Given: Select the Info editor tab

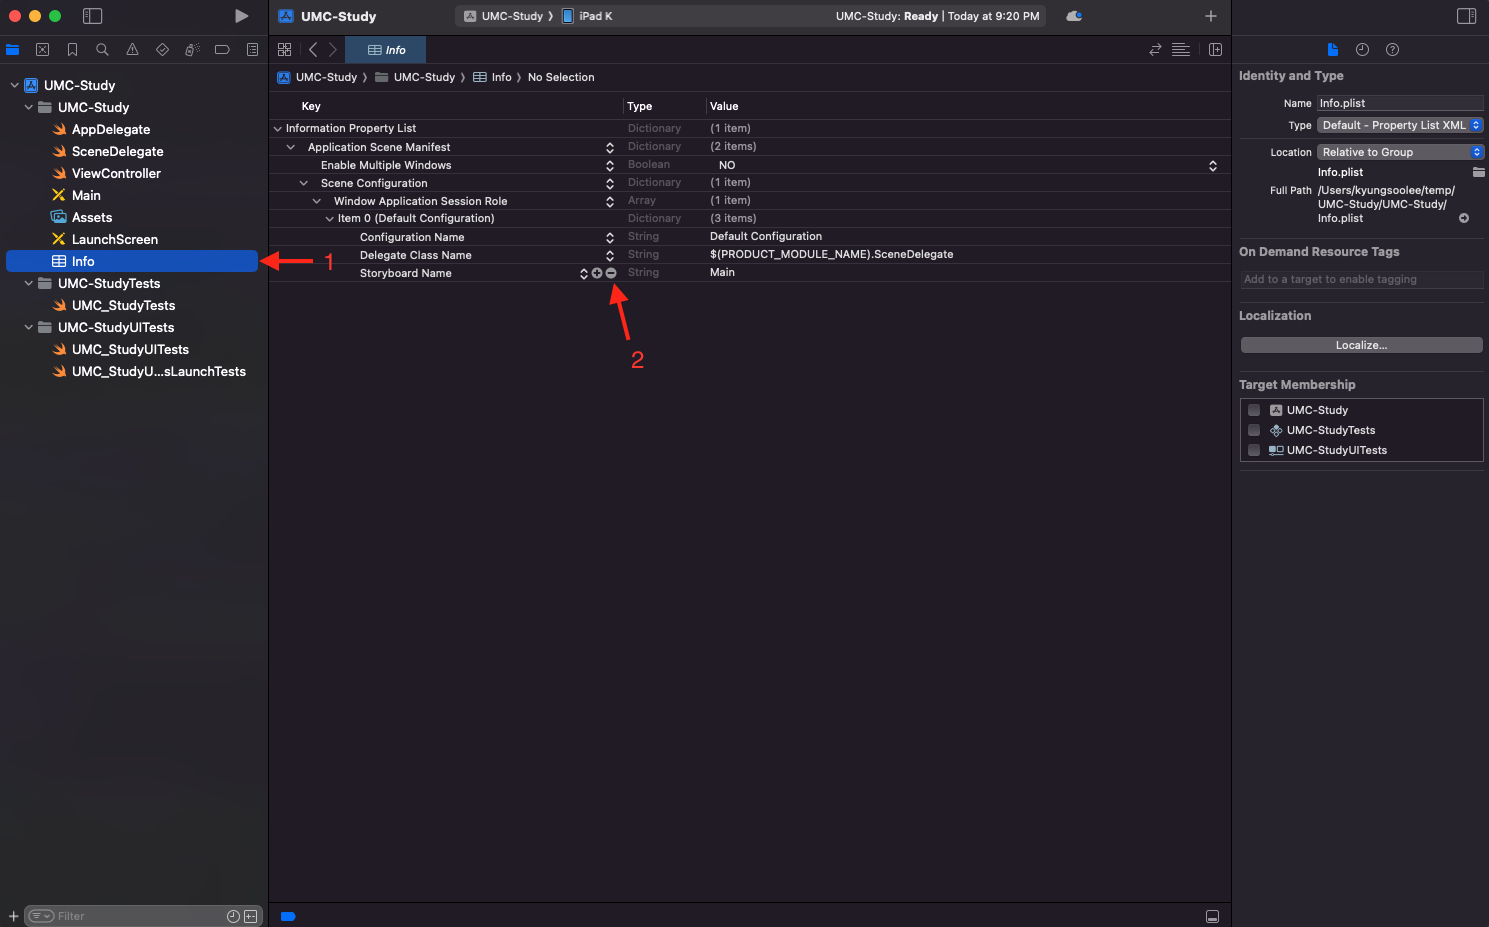Looking at the screenshot, I should pyautogui.click(x=386, y=50).
